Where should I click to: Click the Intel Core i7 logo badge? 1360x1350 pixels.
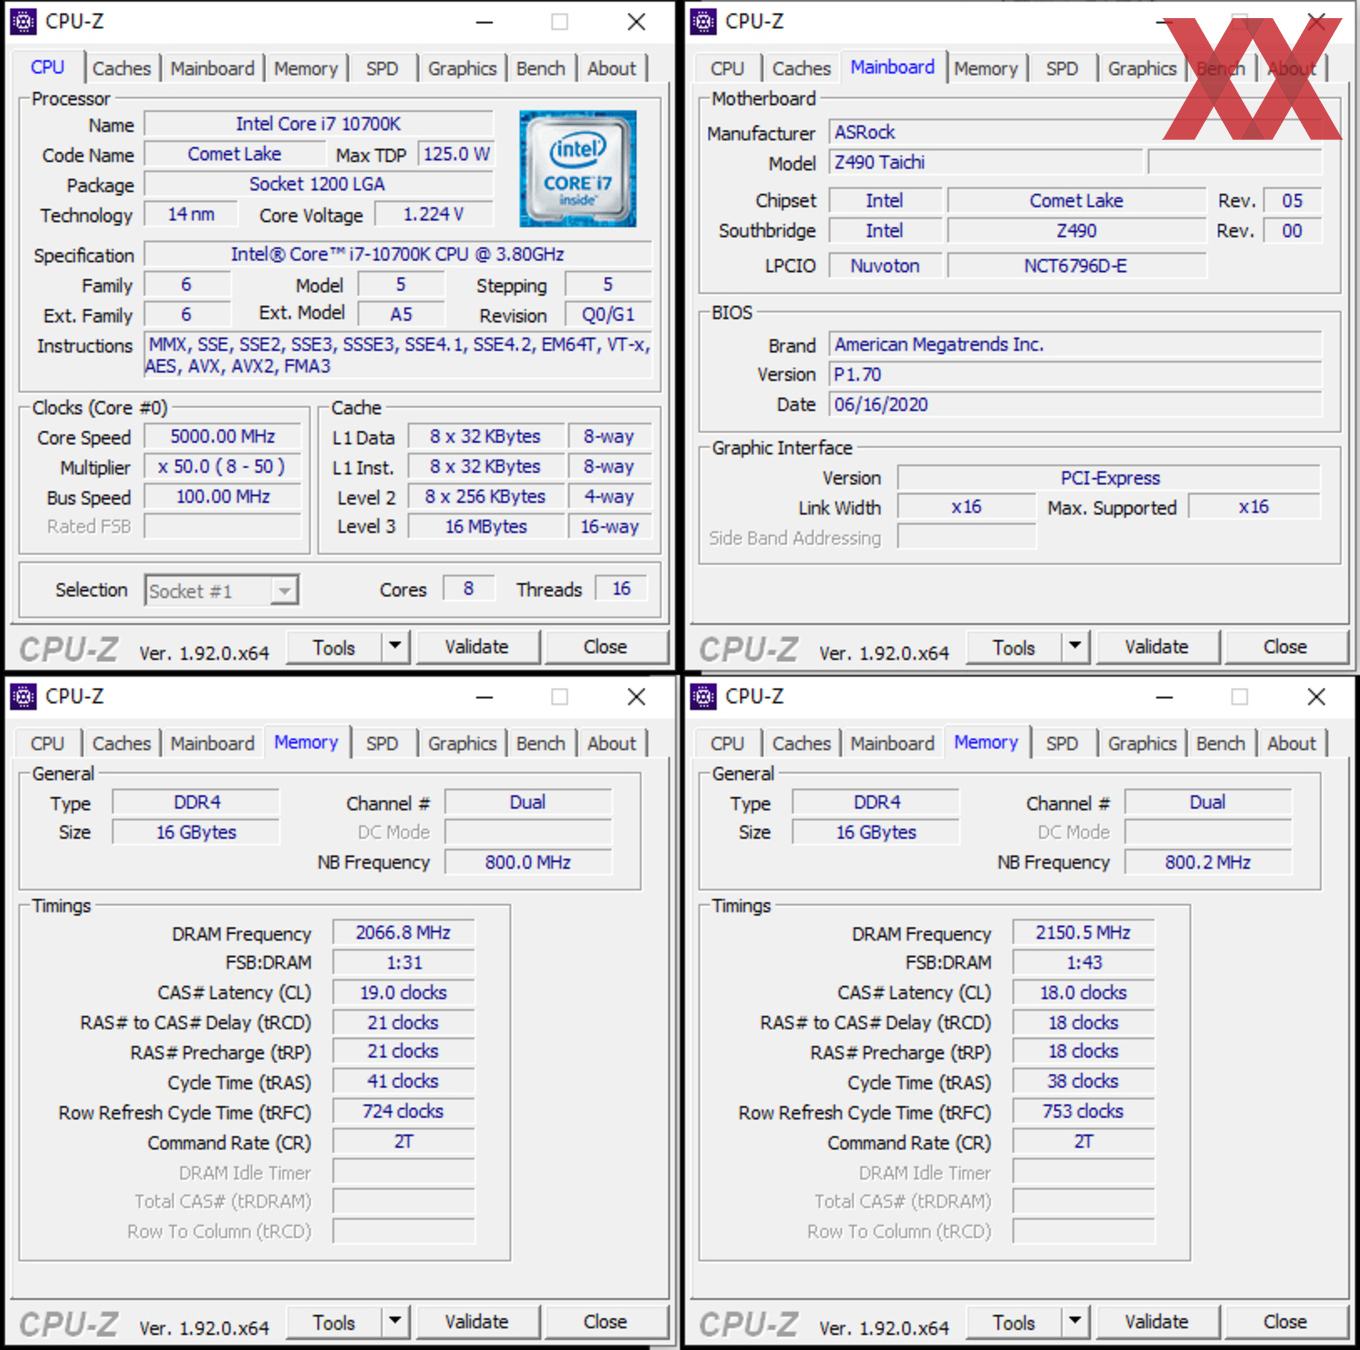[578, 168]
